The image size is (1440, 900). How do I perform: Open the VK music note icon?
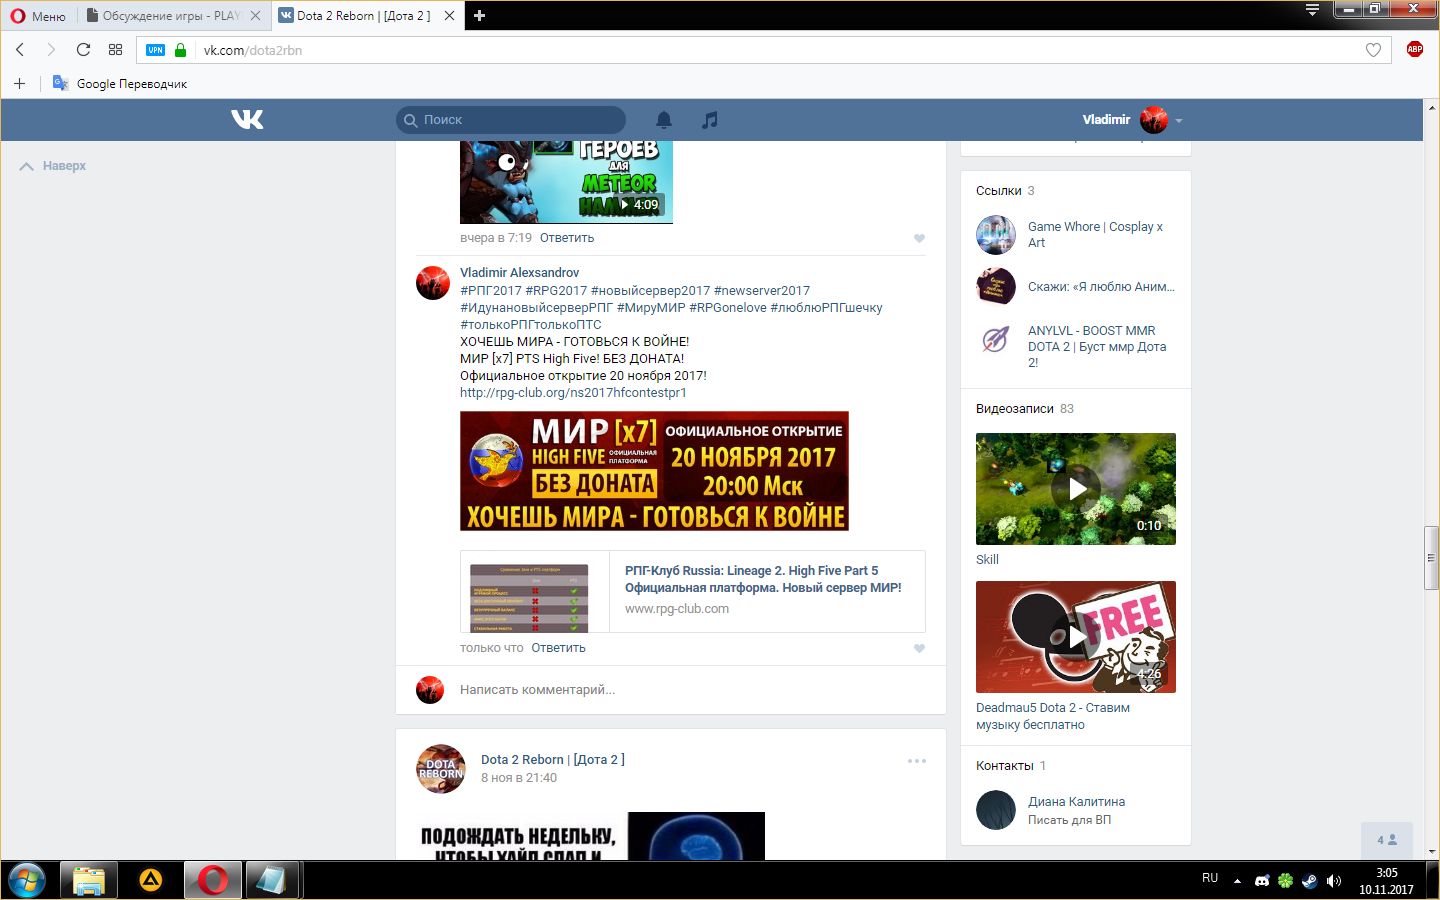tap(709, 120)
